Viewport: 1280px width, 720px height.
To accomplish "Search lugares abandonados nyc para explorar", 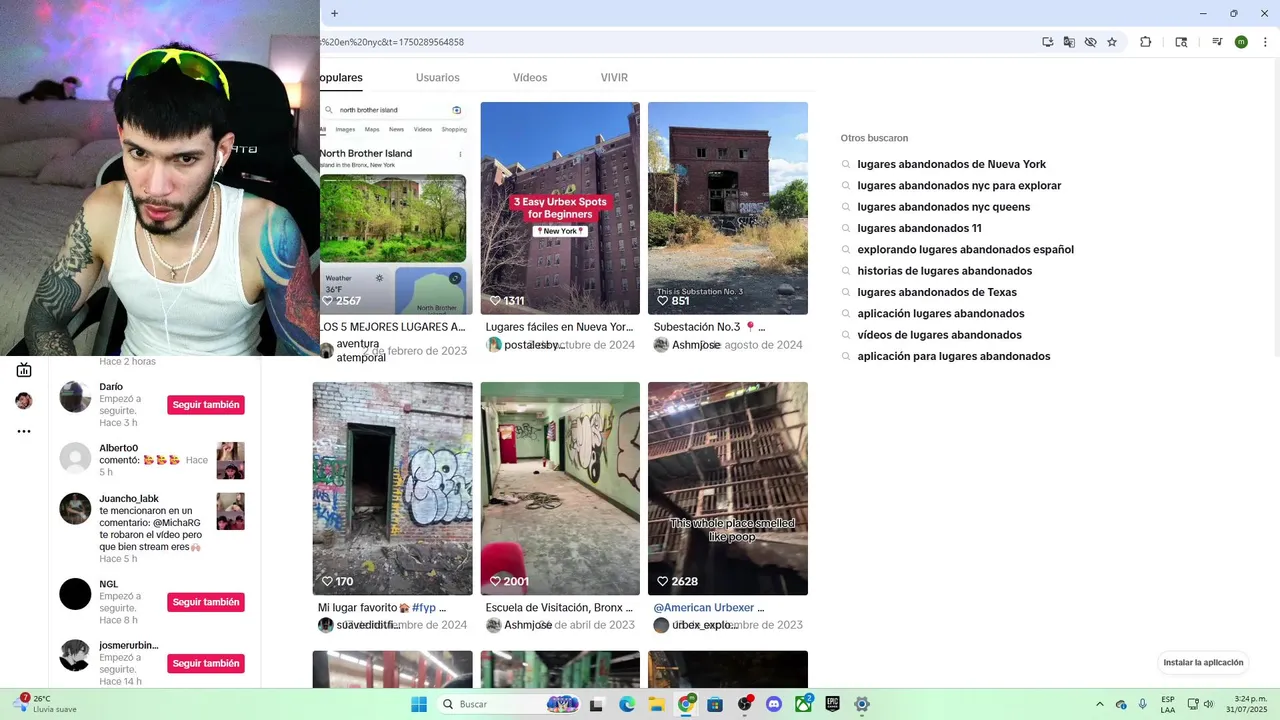I will 959,186.
